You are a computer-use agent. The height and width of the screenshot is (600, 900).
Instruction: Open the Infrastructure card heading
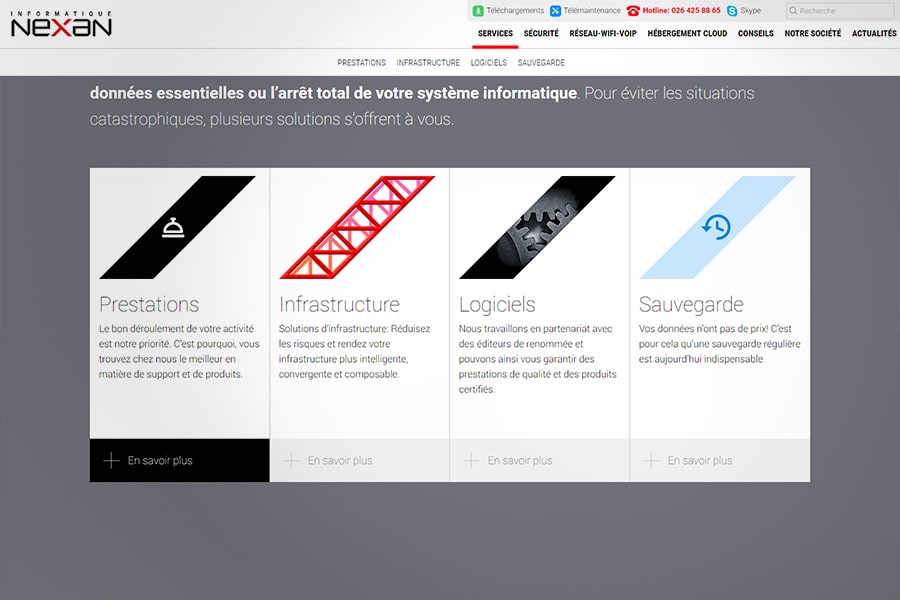coord(339,305)
